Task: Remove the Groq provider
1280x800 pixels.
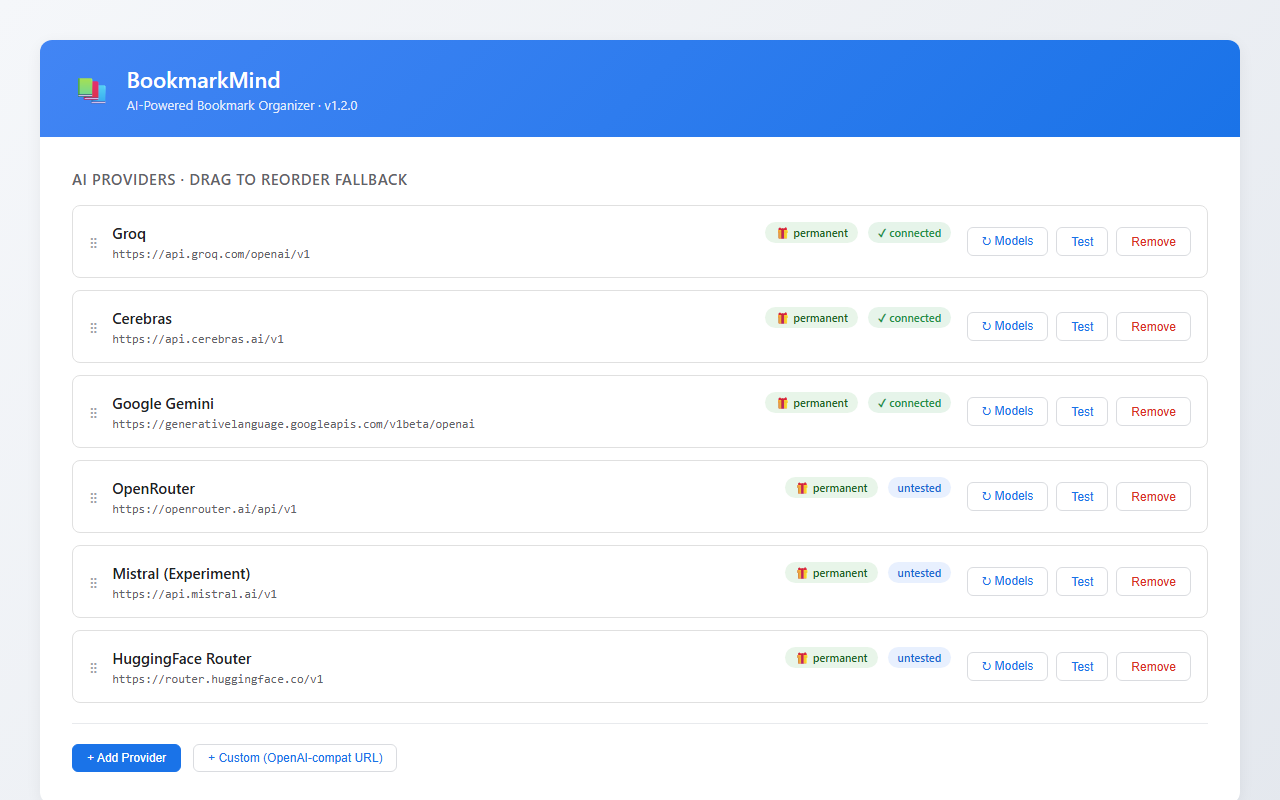Action: [x=1153, y=241]
